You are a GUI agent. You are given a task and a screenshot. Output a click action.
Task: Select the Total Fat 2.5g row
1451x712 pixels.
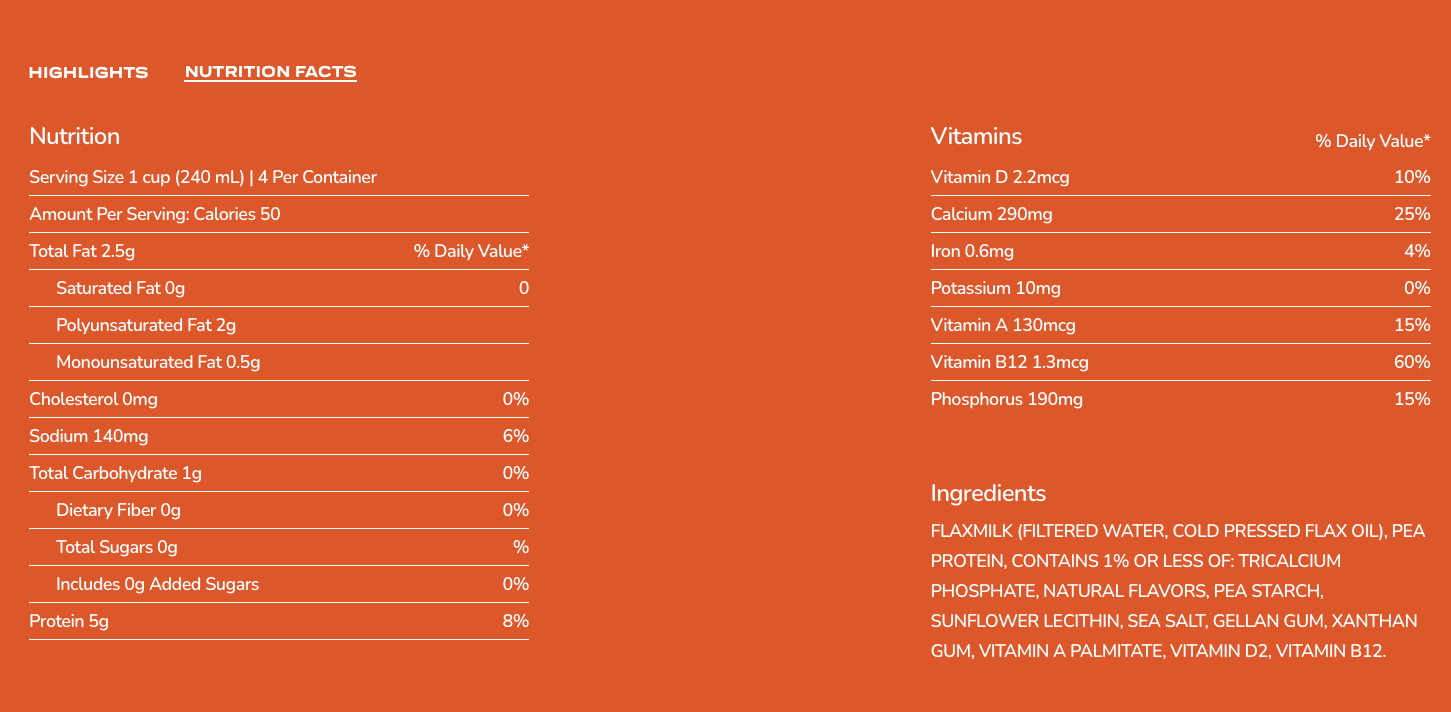point(82,251)
